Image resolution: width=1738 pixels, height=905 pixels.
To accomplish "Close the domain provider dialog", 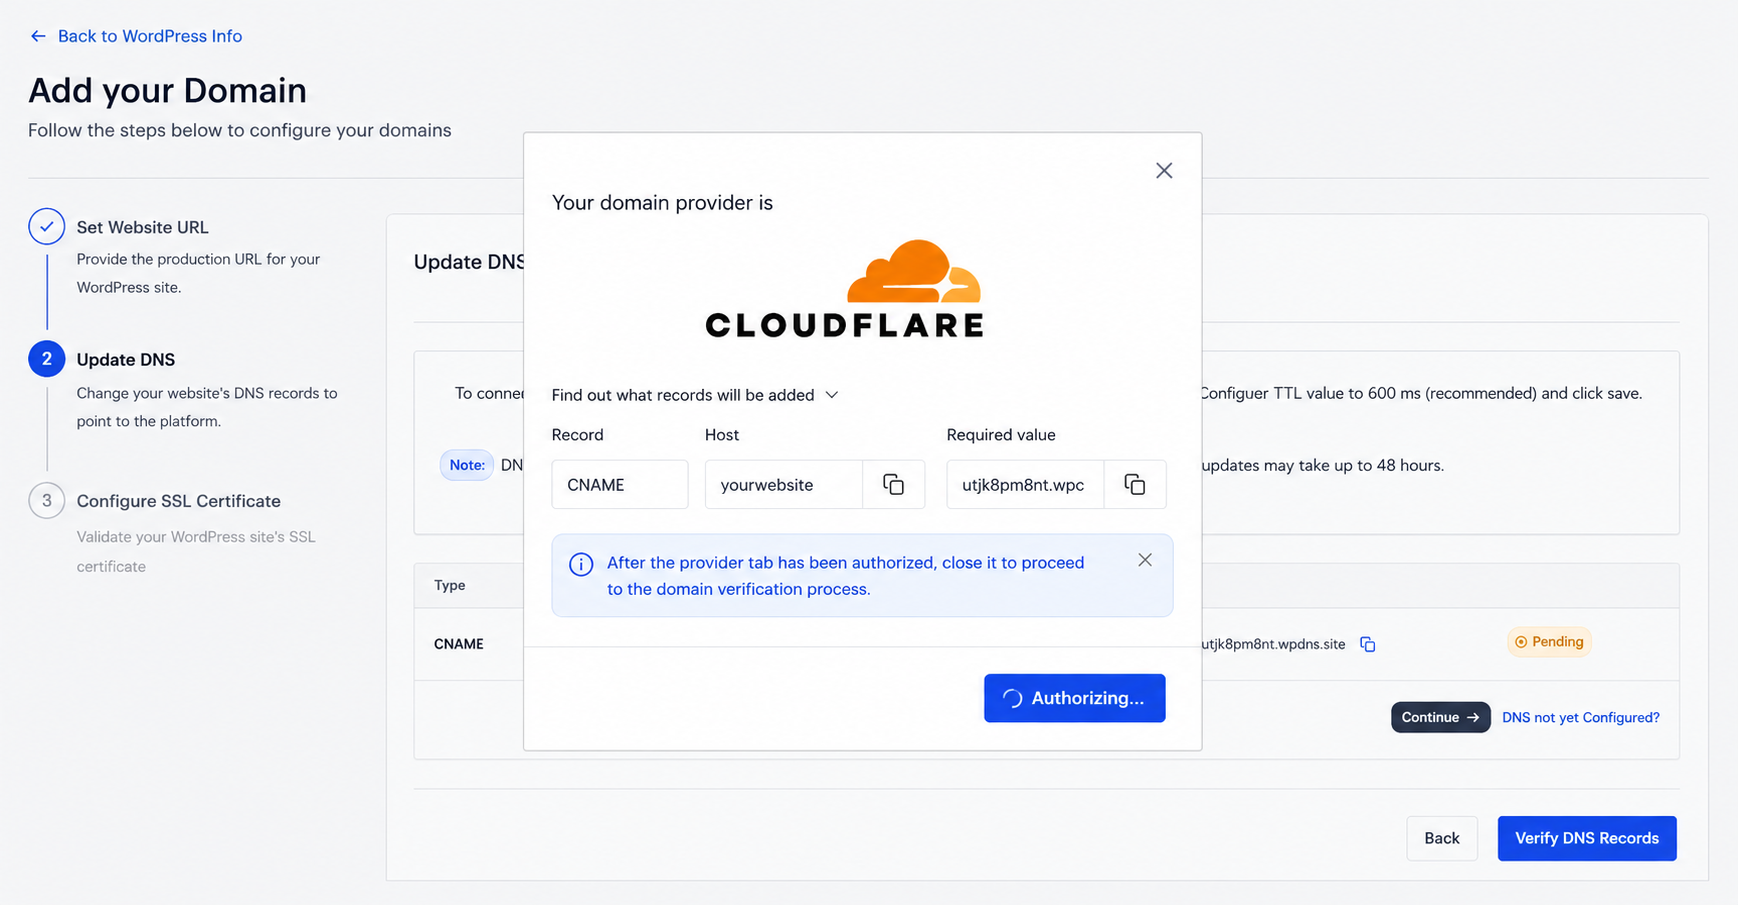I will 1164,171.
